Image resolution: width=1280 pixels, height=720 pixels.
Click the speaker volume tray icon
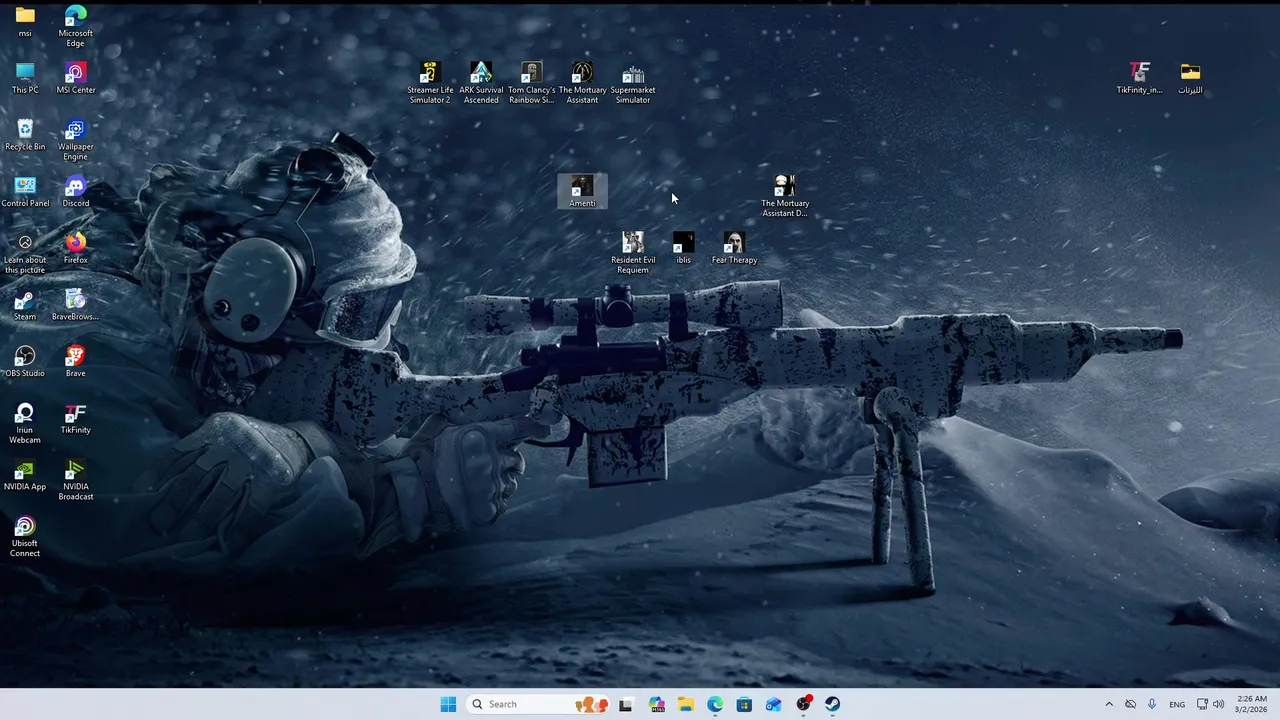coord(1218,704)
